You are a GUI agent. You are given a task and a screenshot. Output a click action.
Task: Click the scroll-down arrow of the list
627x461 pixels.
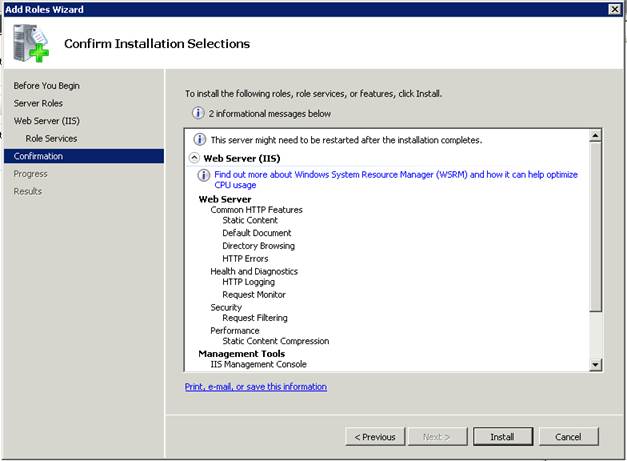click(595, 365)
